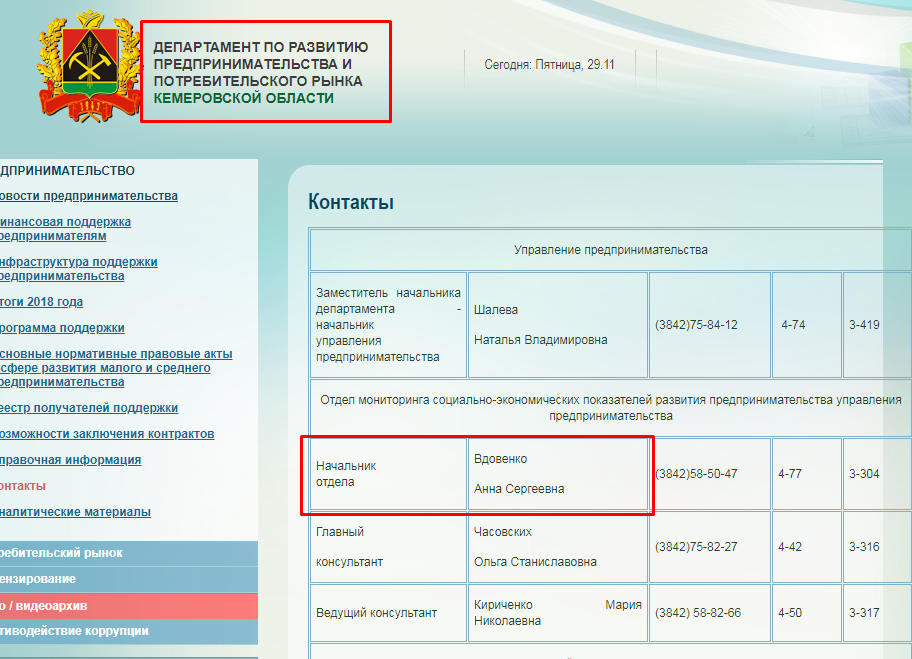Open 'нфраструктура поддержки предпринимательства' link
The width and height of the screenshot is (912, 659).
tap(79, 269)
